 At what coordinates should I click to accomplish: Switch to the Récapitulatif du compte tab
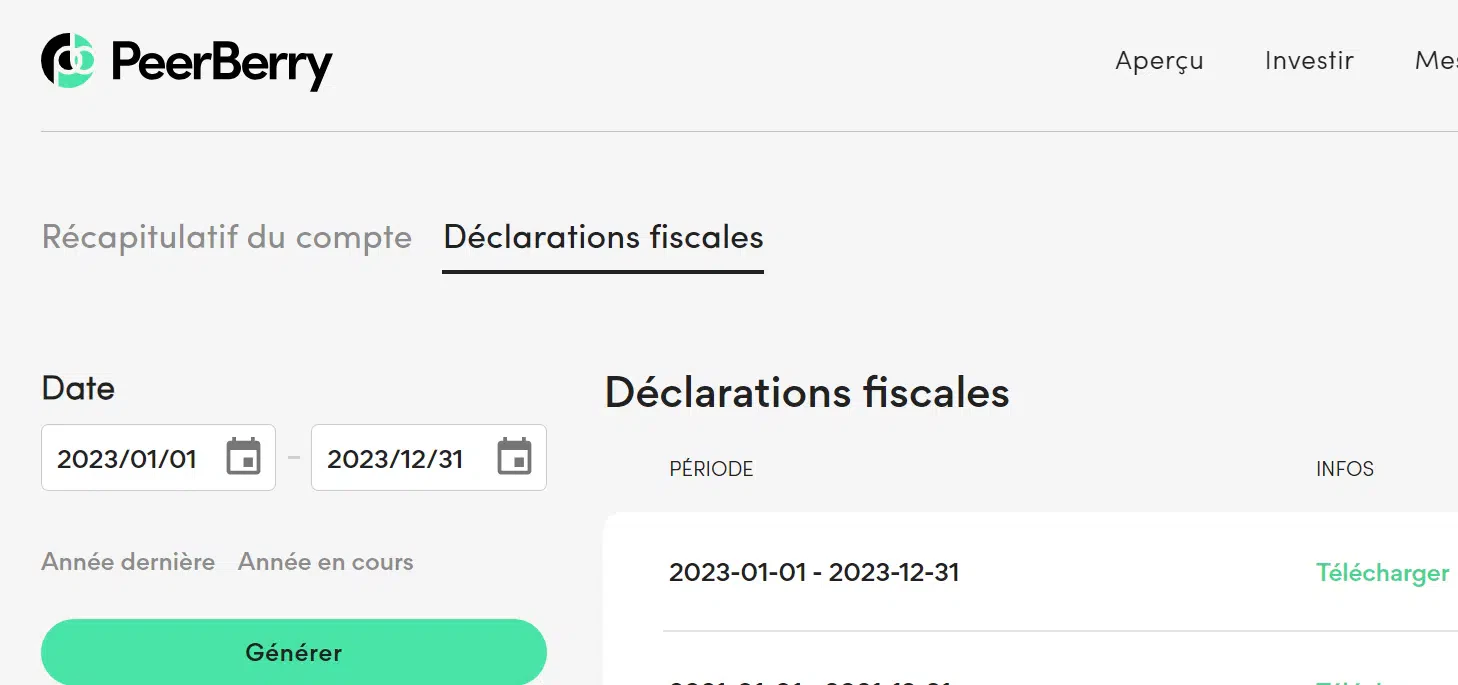pos(226,238)
